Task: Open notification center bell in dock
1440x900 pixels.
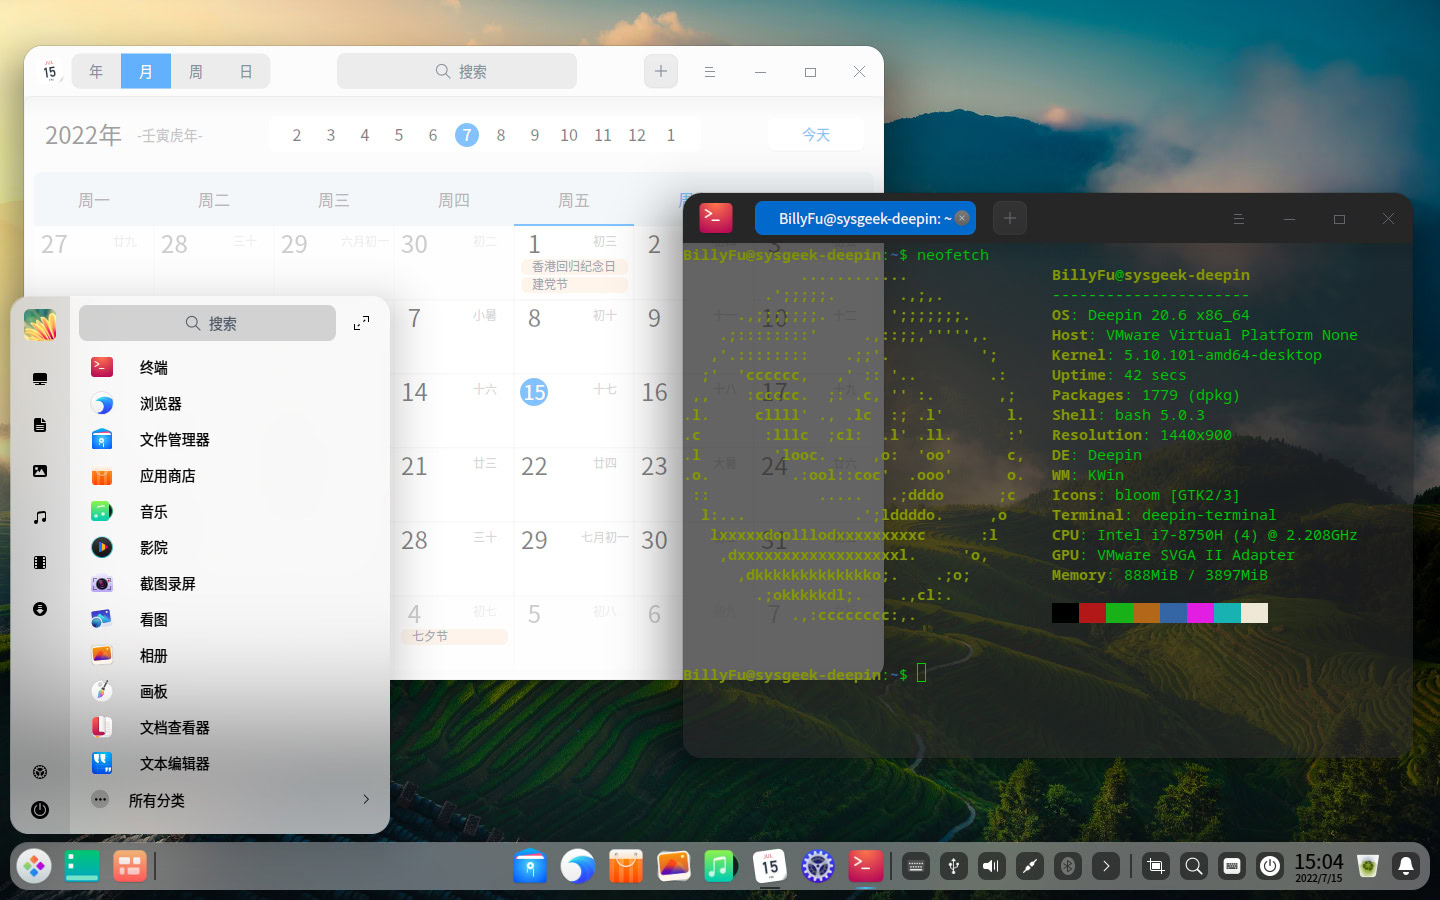Action: click(x=1406, y=866)
